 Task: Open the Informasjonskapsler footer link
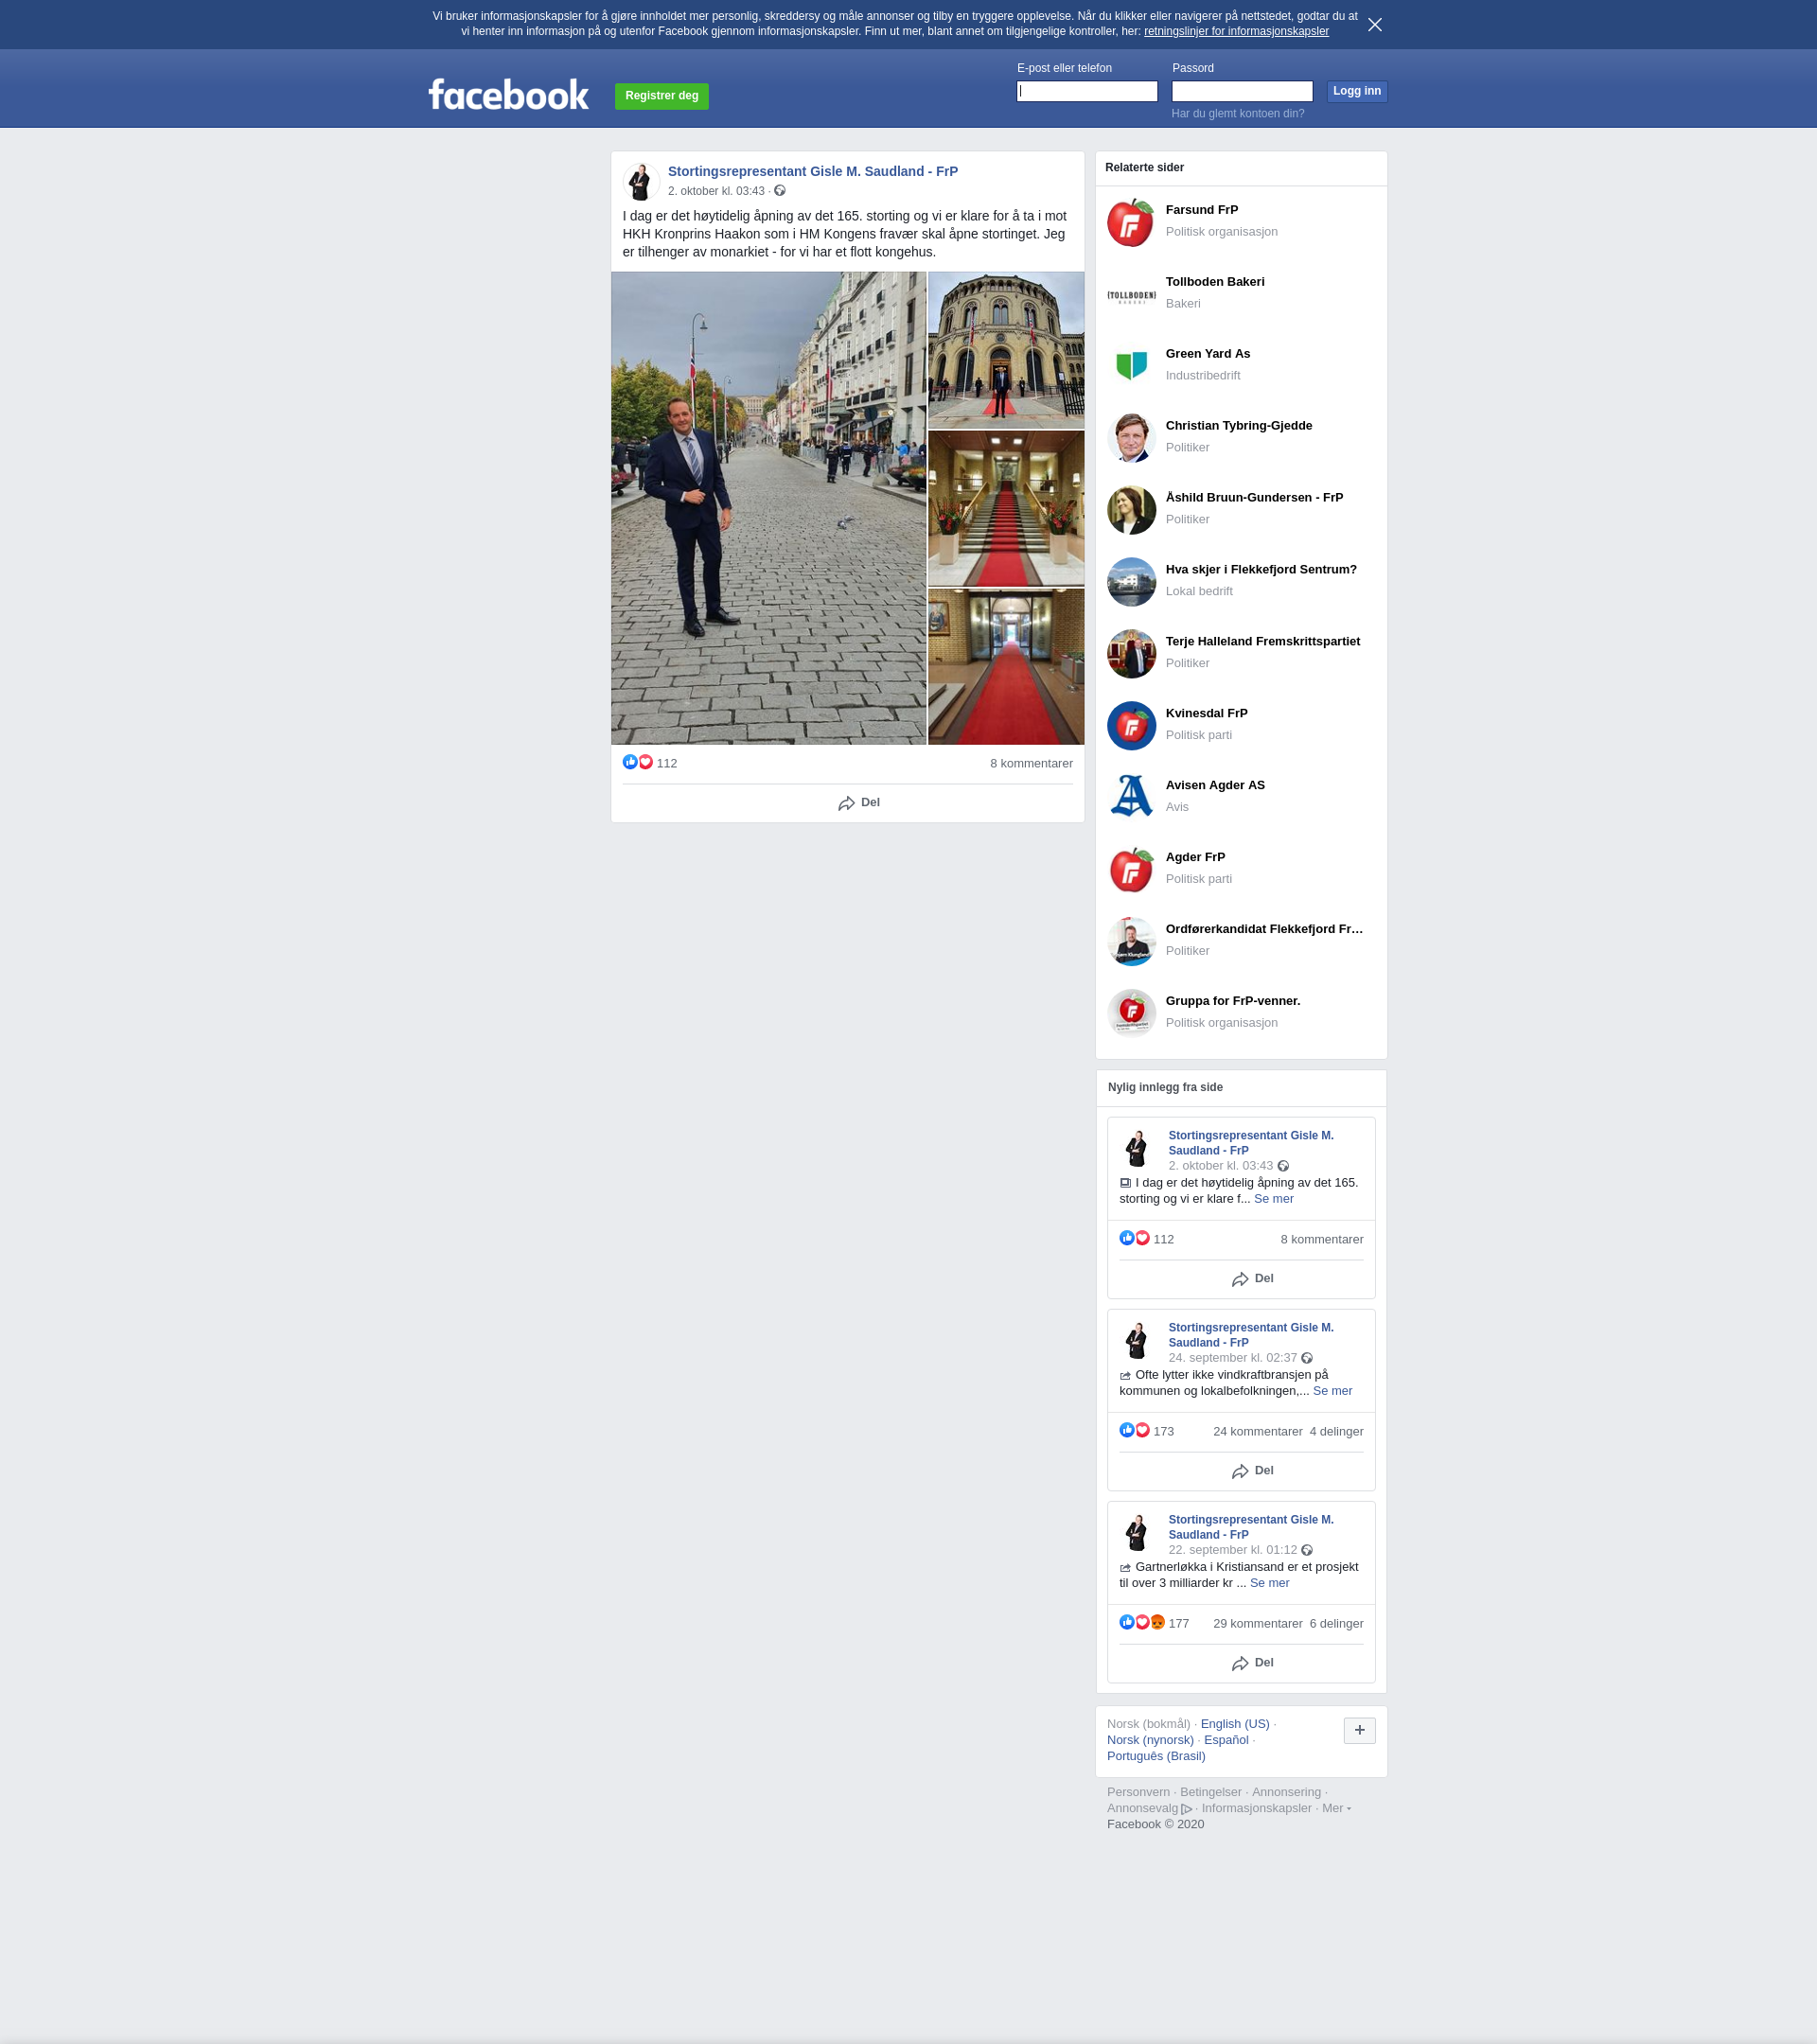1256,1808
